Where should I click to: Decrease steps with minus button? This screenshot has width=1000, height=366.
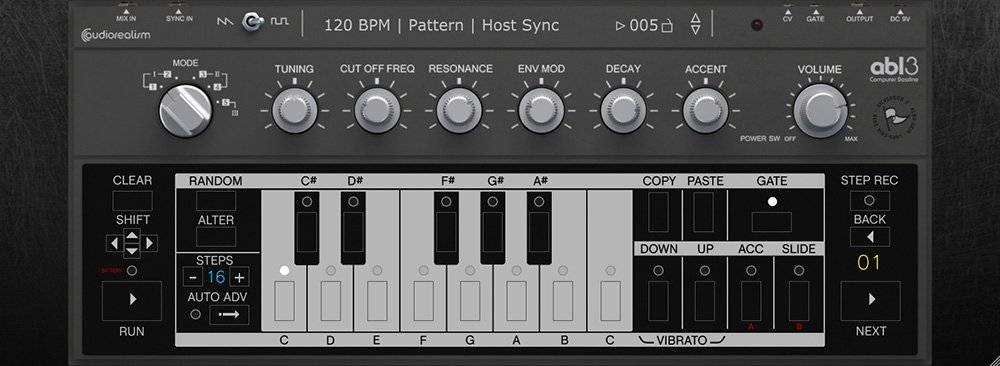[x=192, y=277]
